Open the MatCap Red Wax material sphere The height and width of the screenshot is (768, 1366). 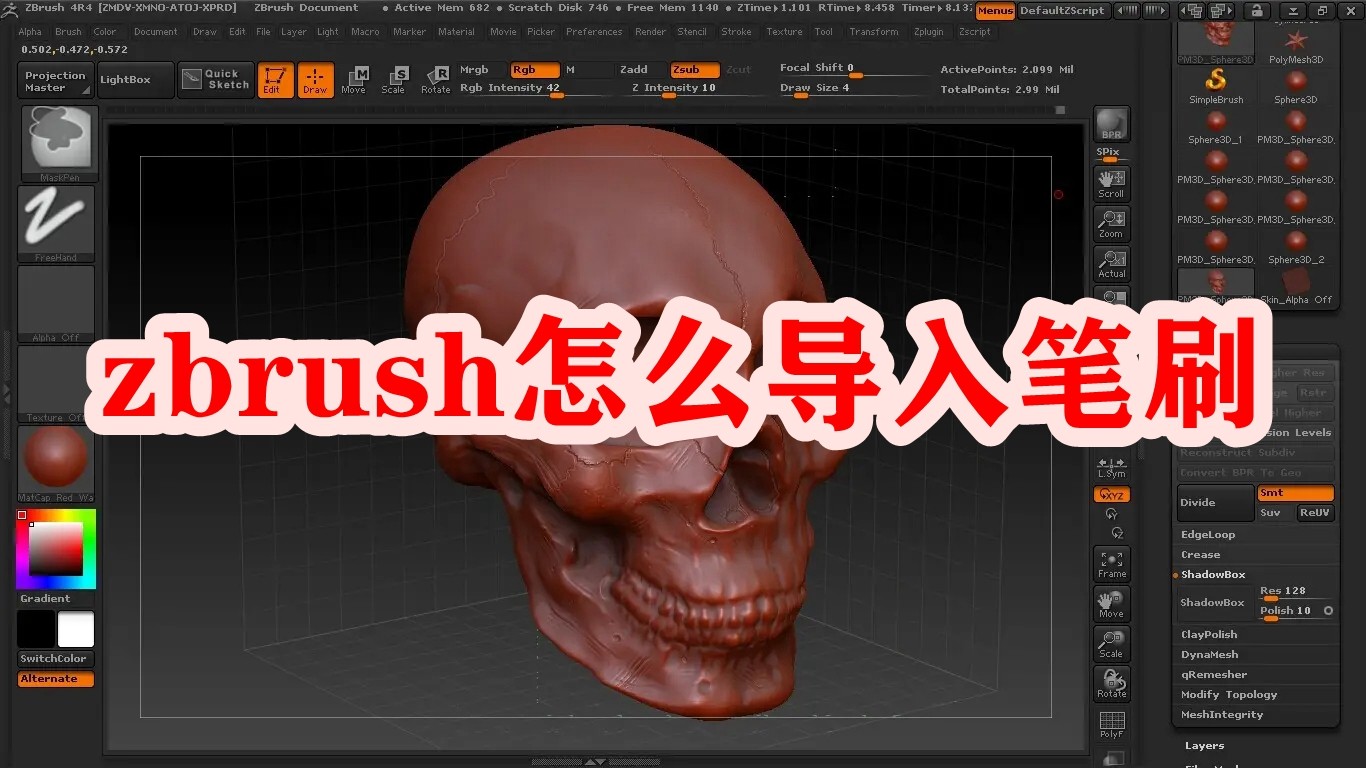[x=56, y=464]
